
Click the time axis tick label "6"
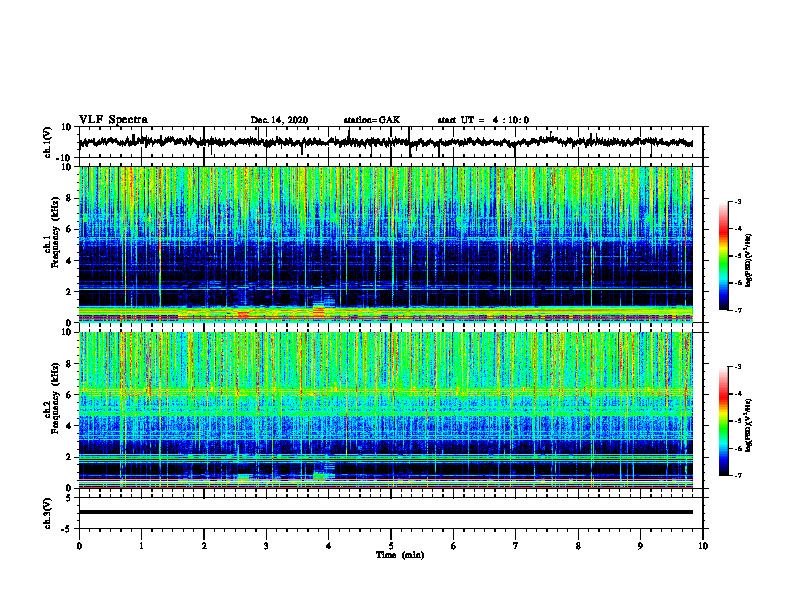[x=454, y=546]
